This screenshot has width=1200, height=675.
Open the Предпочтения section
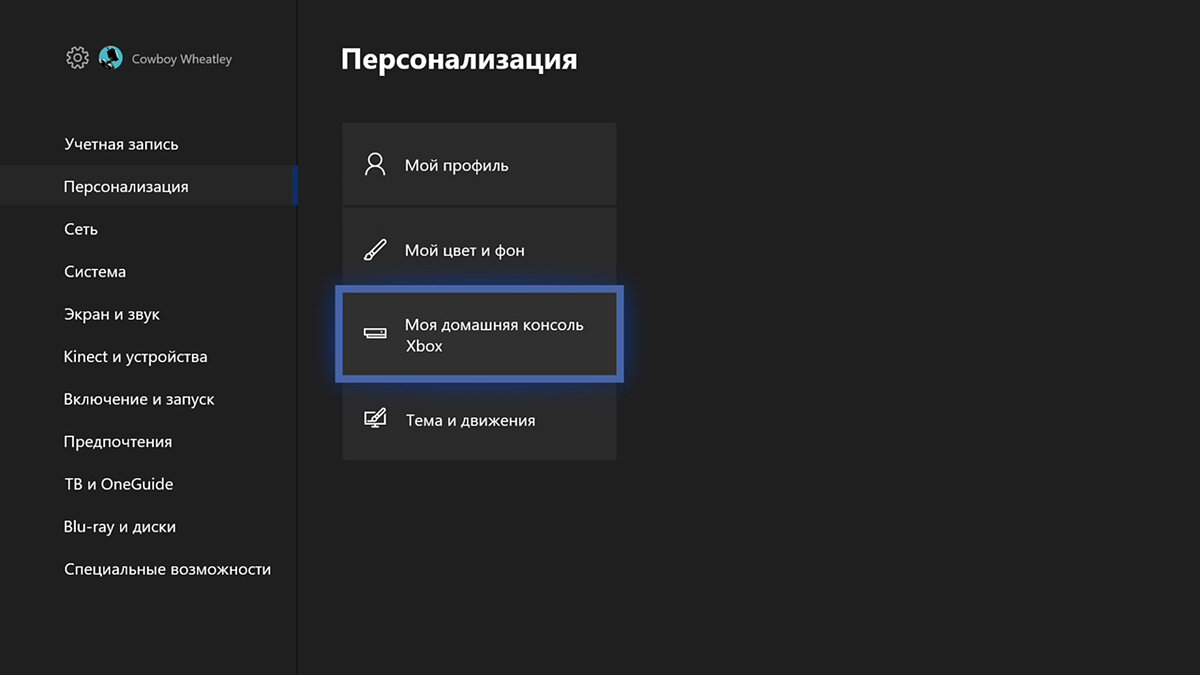[x=118, y=442]
